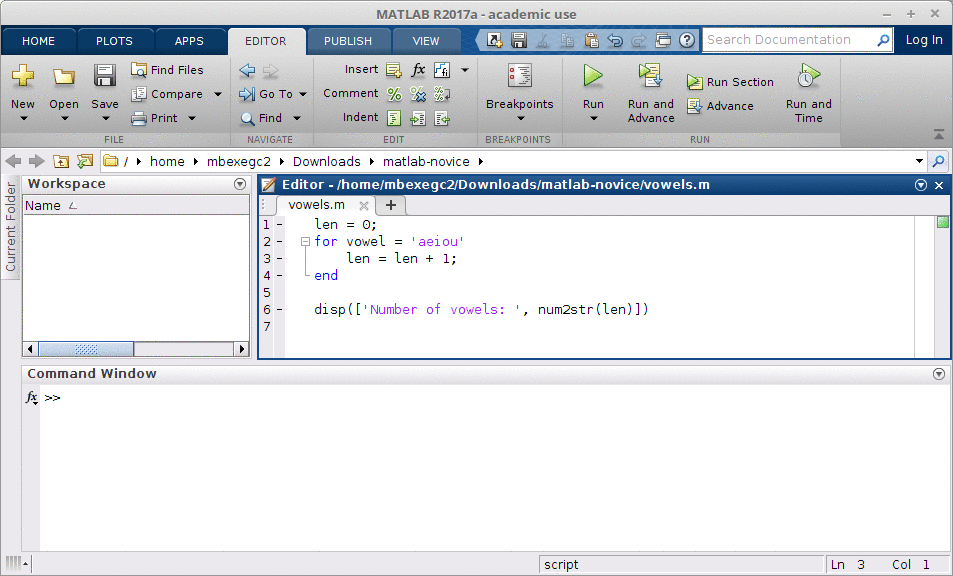This screenshot has height=576, width=953.
Task: Collapse the for loop code fold
Action: coord(305,241)
